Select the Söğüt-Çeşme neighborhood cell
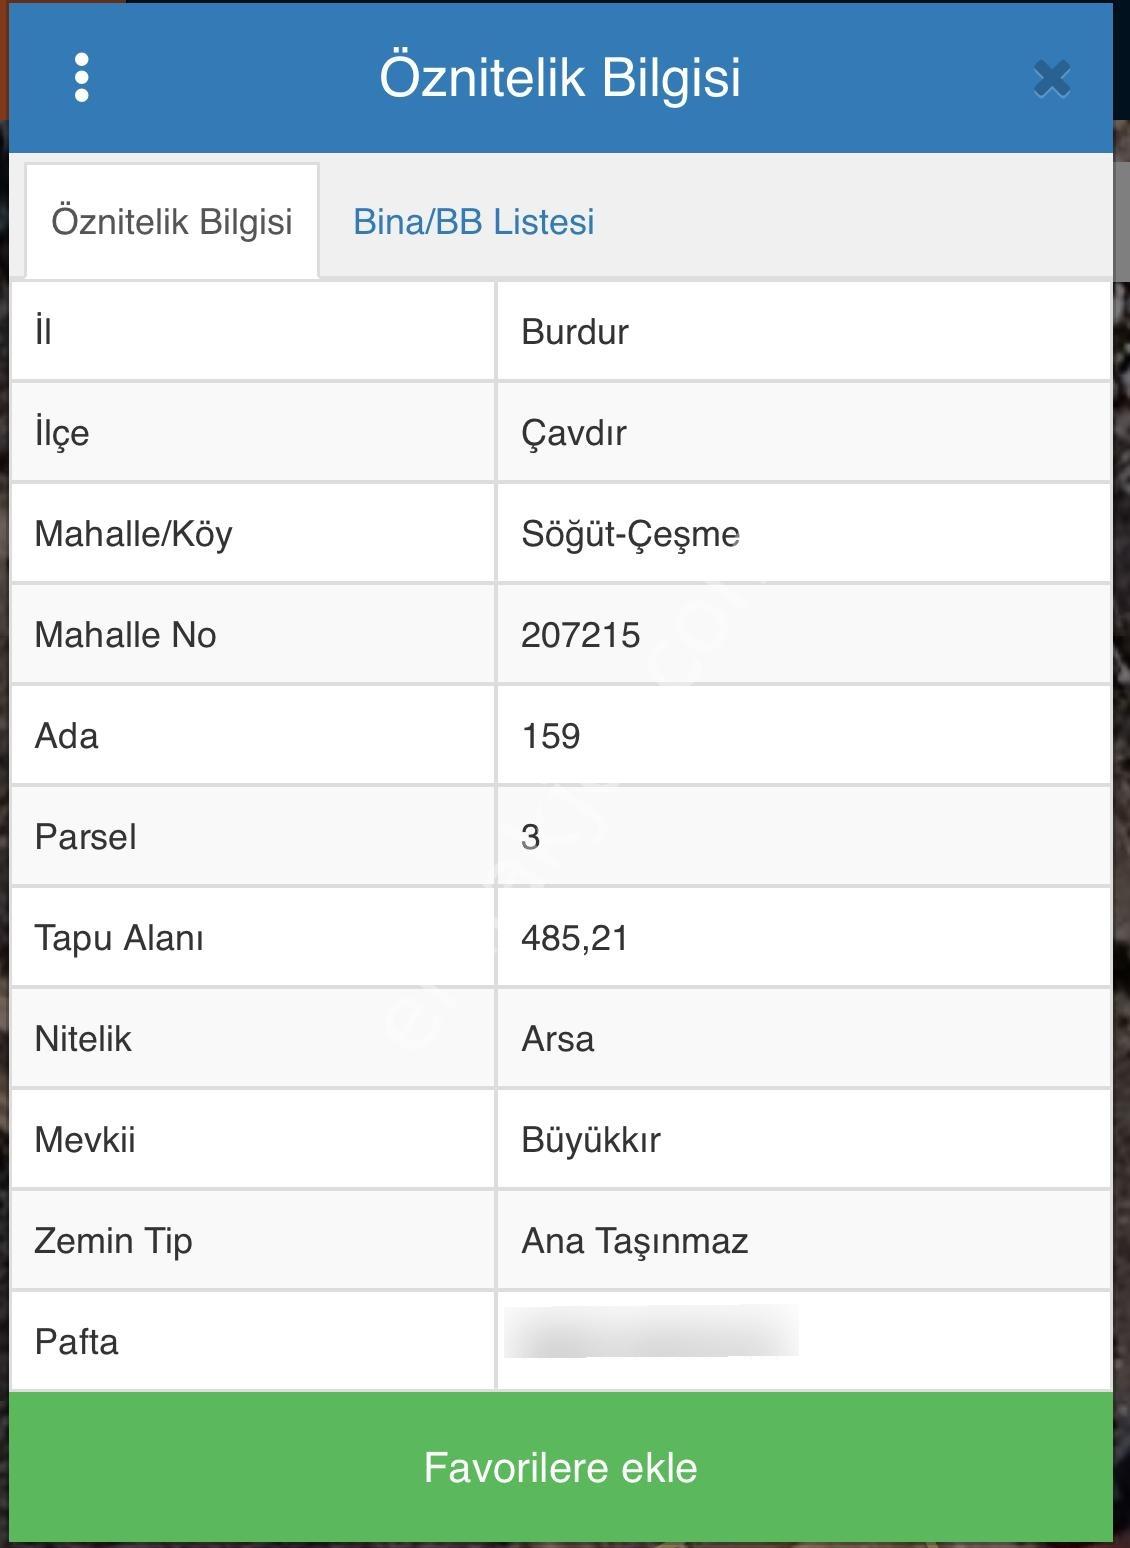 [804, 533]
